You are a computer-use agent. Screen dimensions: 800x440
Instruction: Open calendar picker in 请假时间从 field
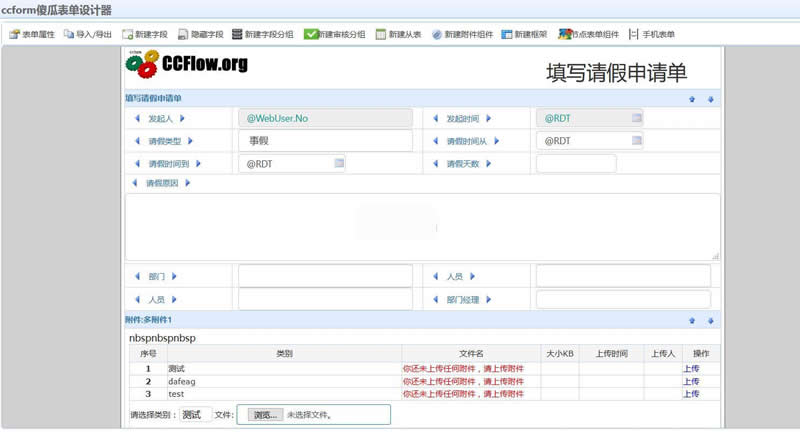click(636, 141)
